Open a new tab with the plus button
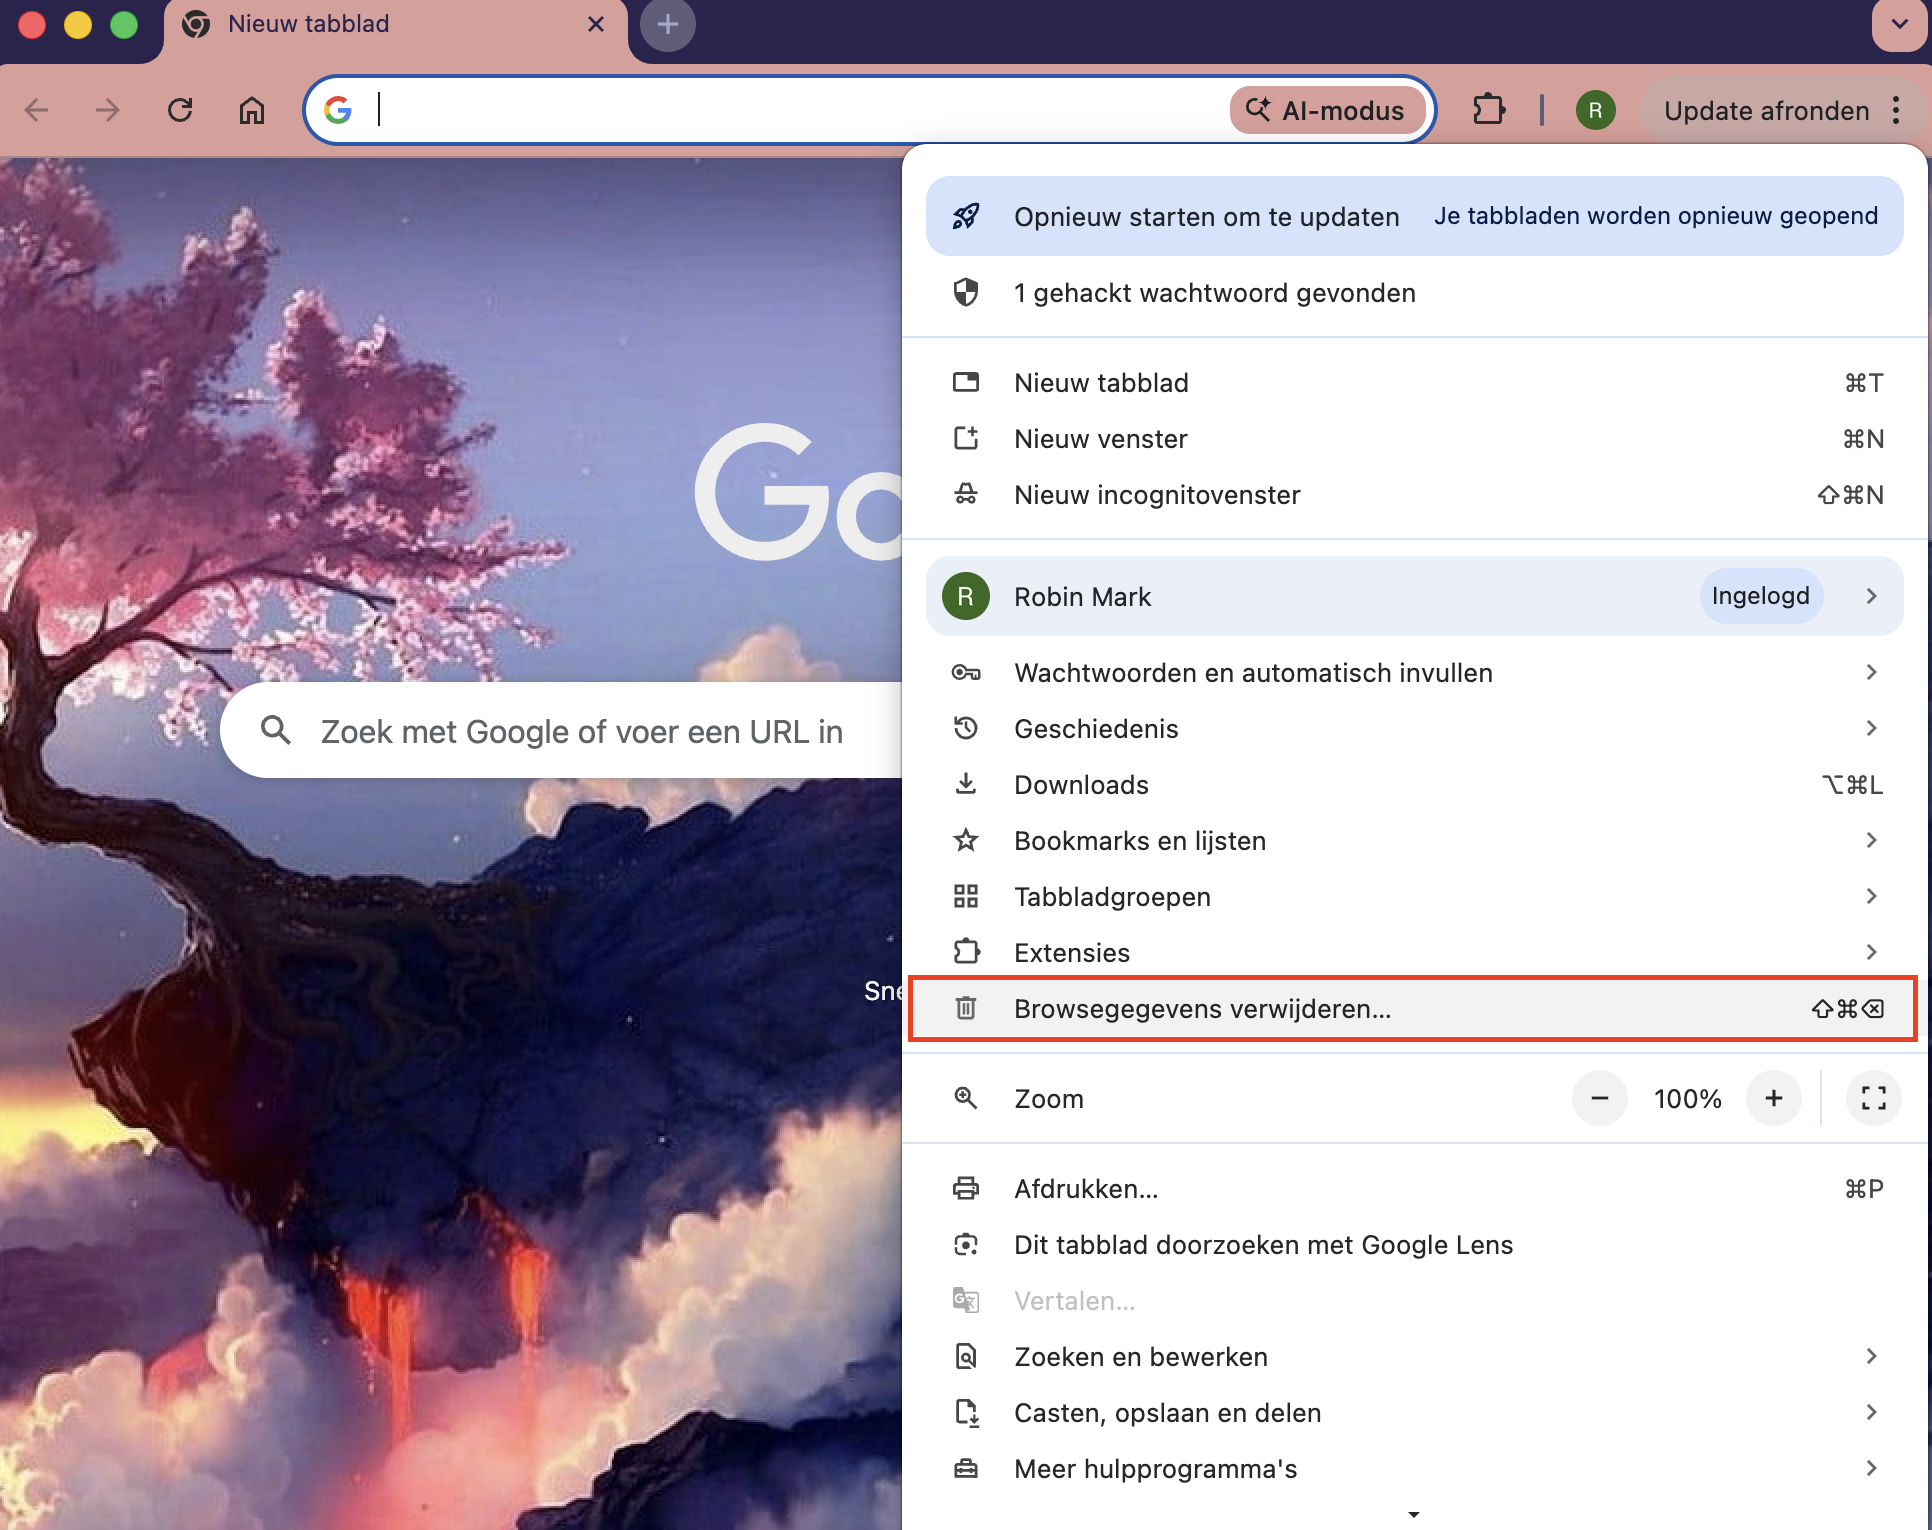 click(668, 24)
